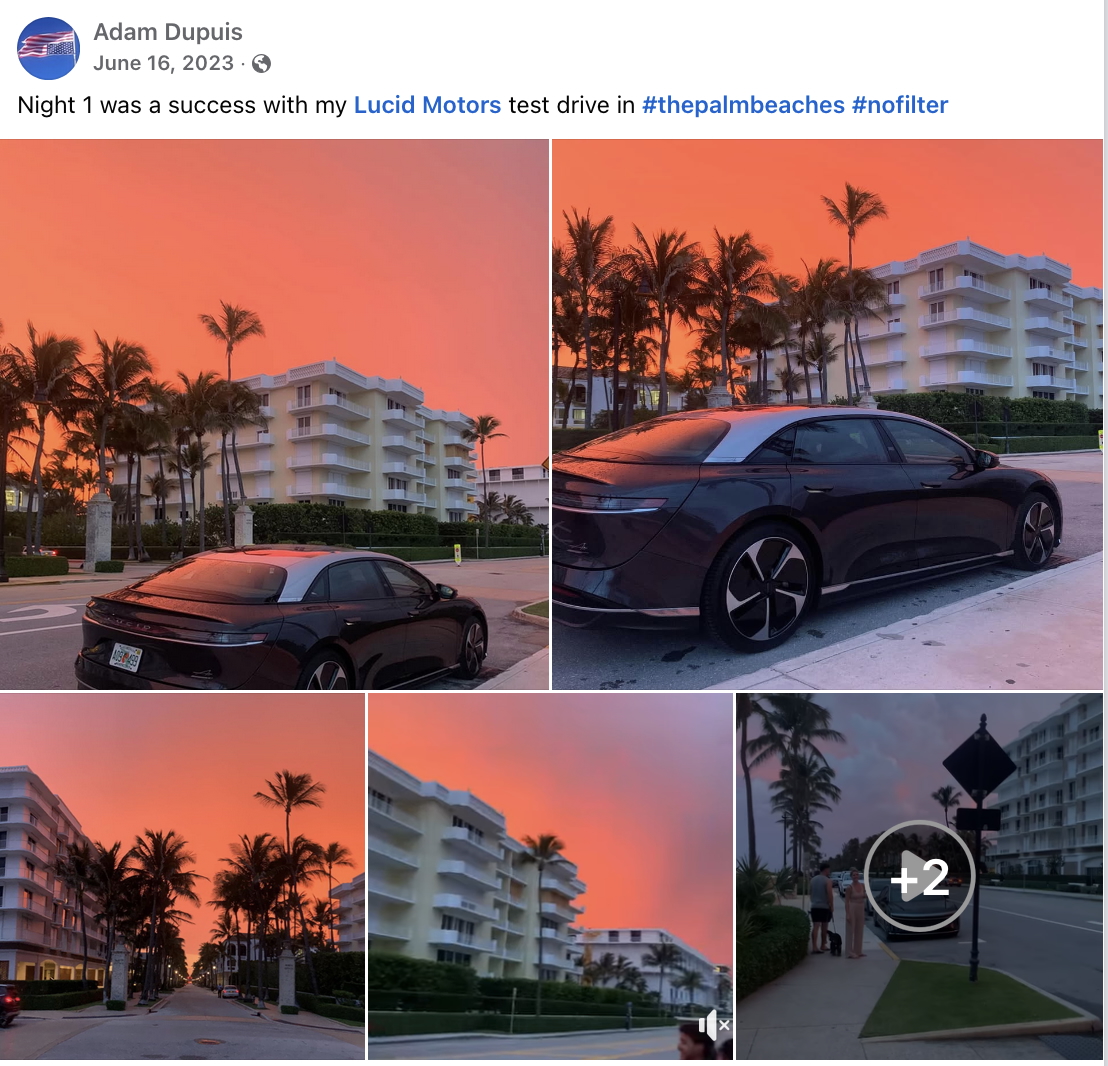Play the video with the +2 overlay
Image resolution: width=1108 pixels, height=1066 pixels.
[x=919, y=876]
